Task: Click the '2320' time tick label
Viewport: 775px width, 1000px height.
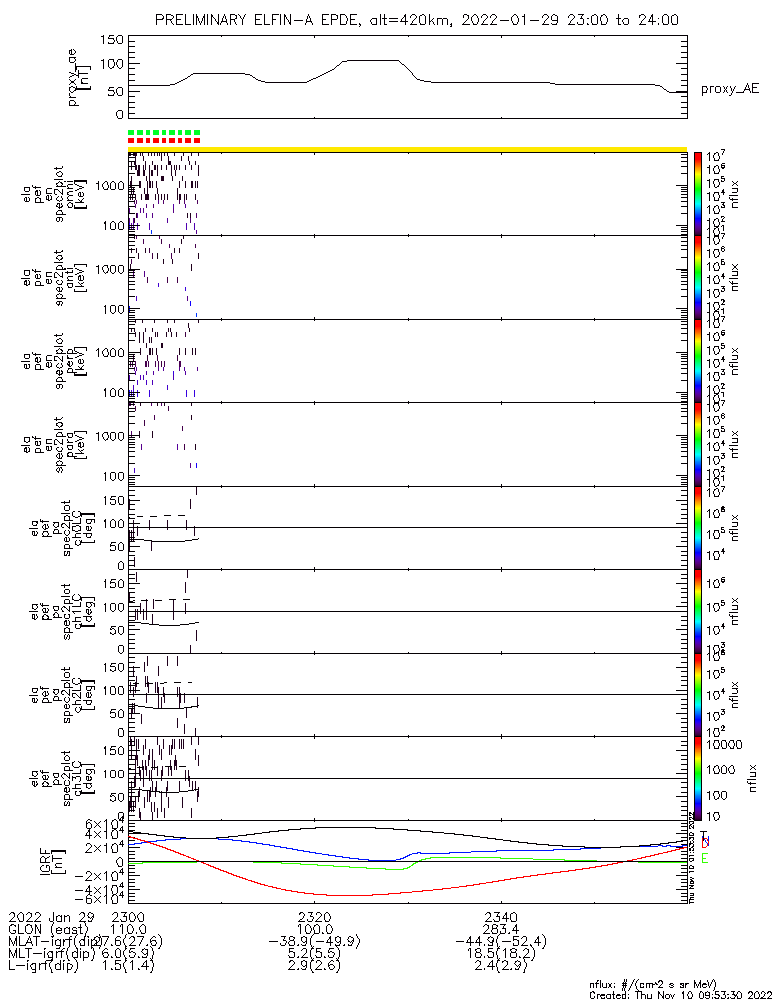Action: click(315, 918)
